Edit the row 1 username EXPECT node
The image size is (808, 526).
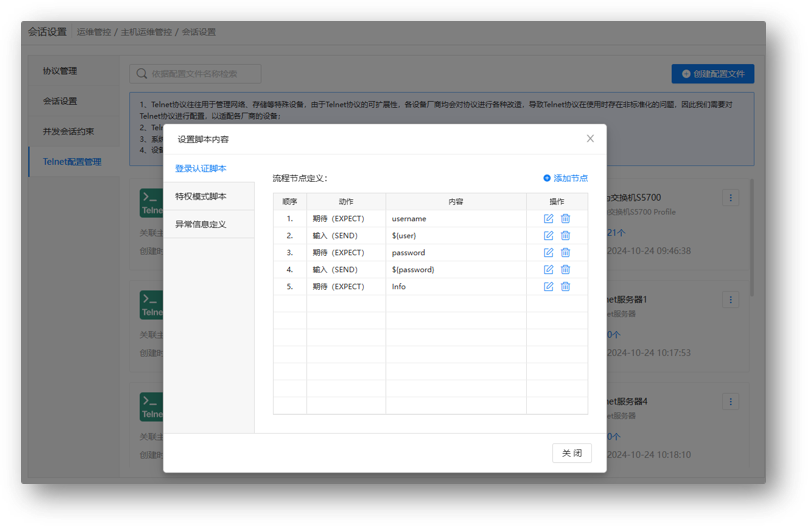pyautogui.click(x=548, y=219)
